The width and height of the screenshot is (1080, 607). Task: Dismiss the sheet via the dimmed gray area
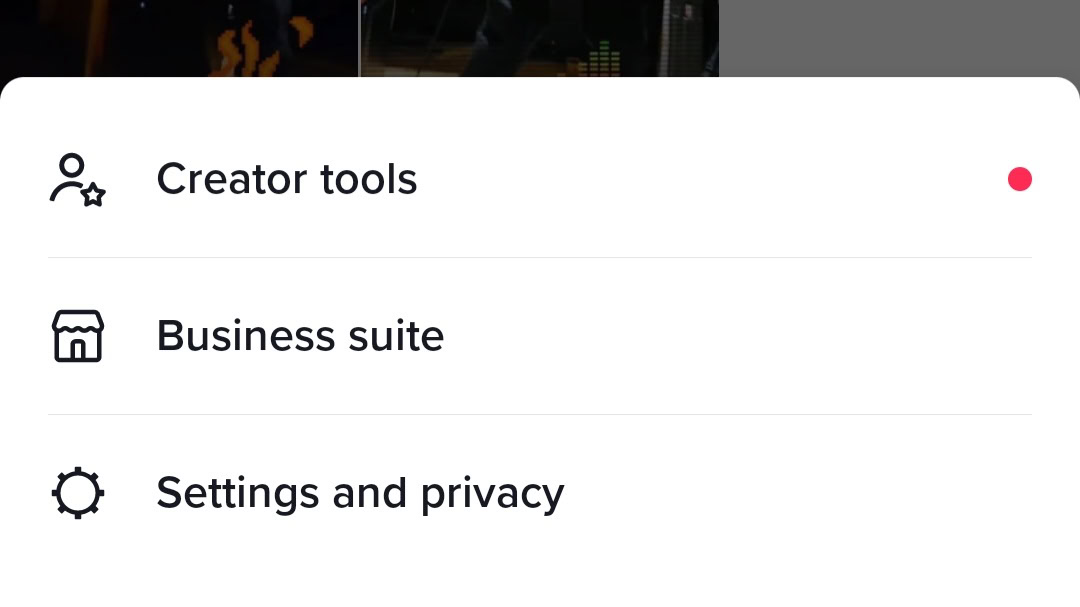click(900, 38)
